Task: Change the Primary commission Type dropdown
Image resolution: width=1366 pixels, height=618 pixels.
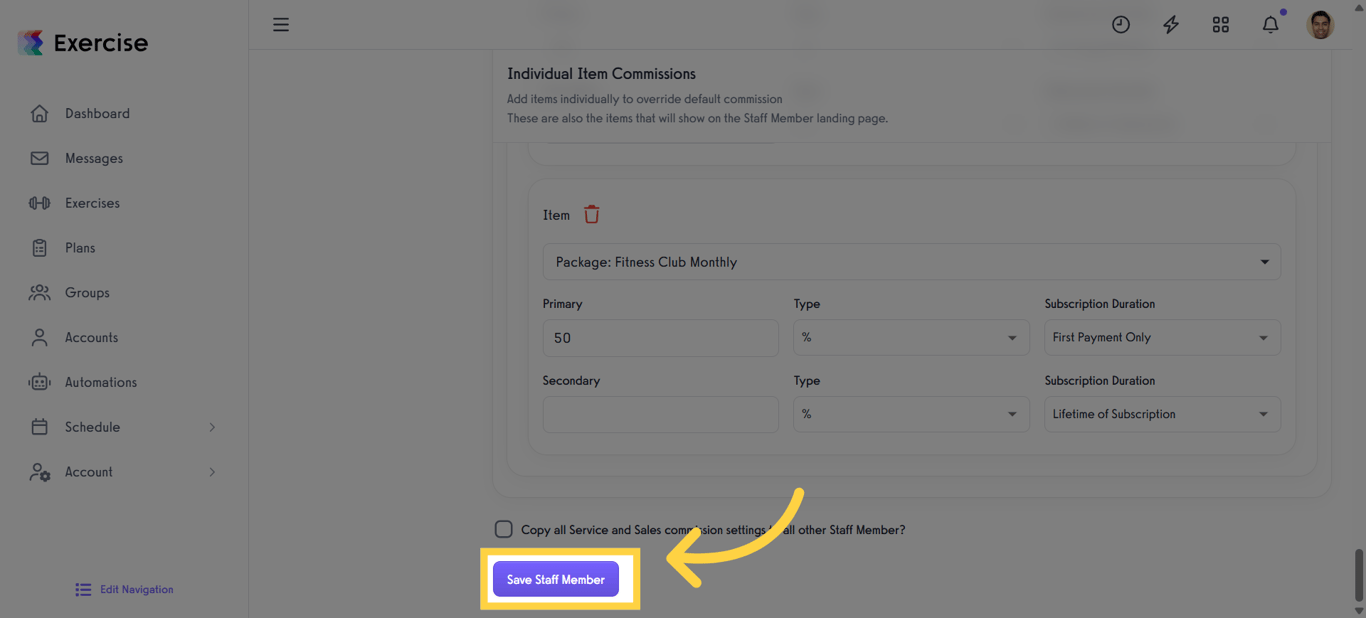Action: click(911, 337)
